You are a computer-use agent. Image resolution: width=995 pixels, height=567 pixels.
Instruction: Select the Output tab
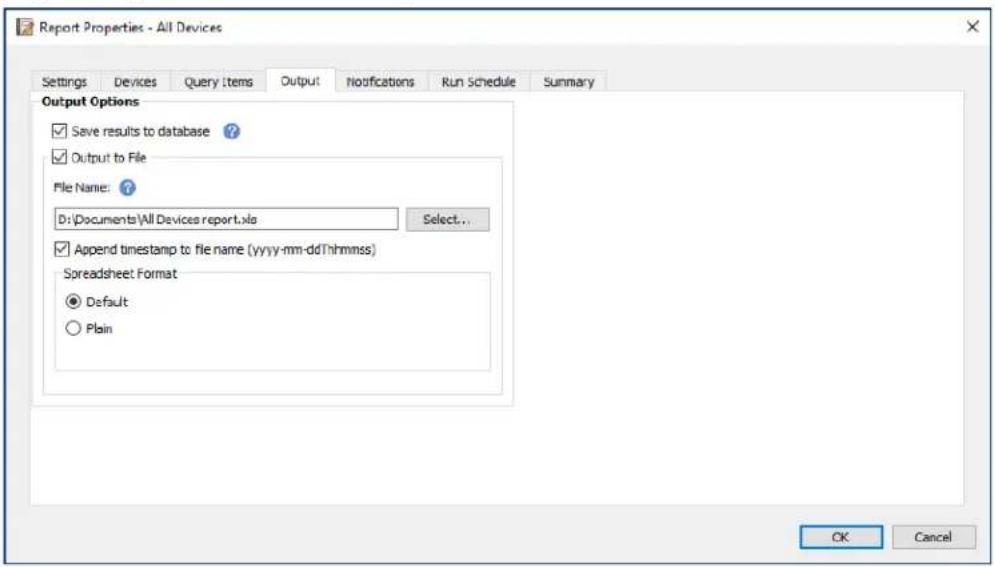(300, 82)
